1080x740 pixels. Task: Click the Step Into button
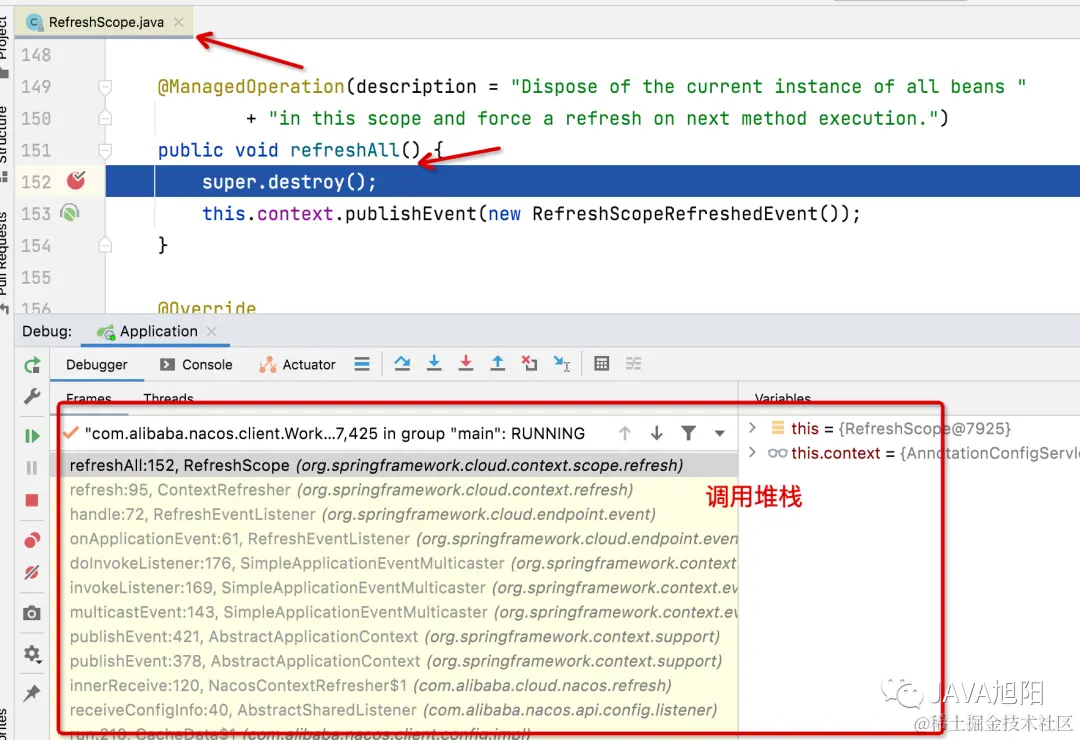(434, 363)
